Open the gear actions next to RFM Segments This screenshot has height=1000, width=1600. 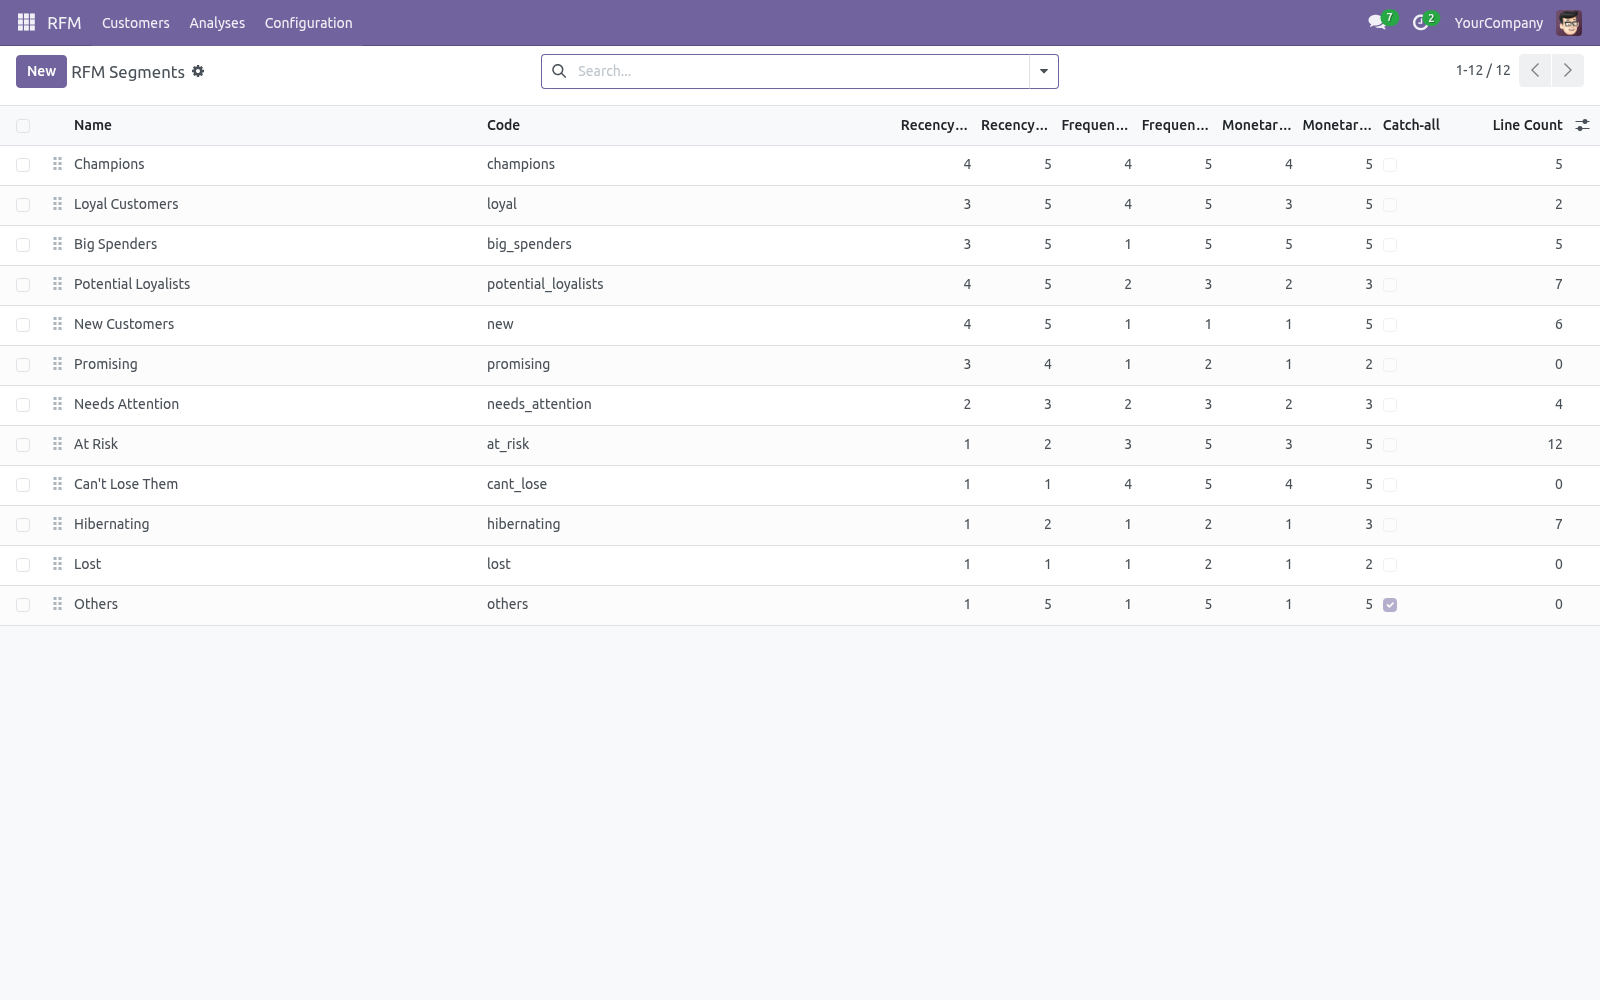[198, 71]
